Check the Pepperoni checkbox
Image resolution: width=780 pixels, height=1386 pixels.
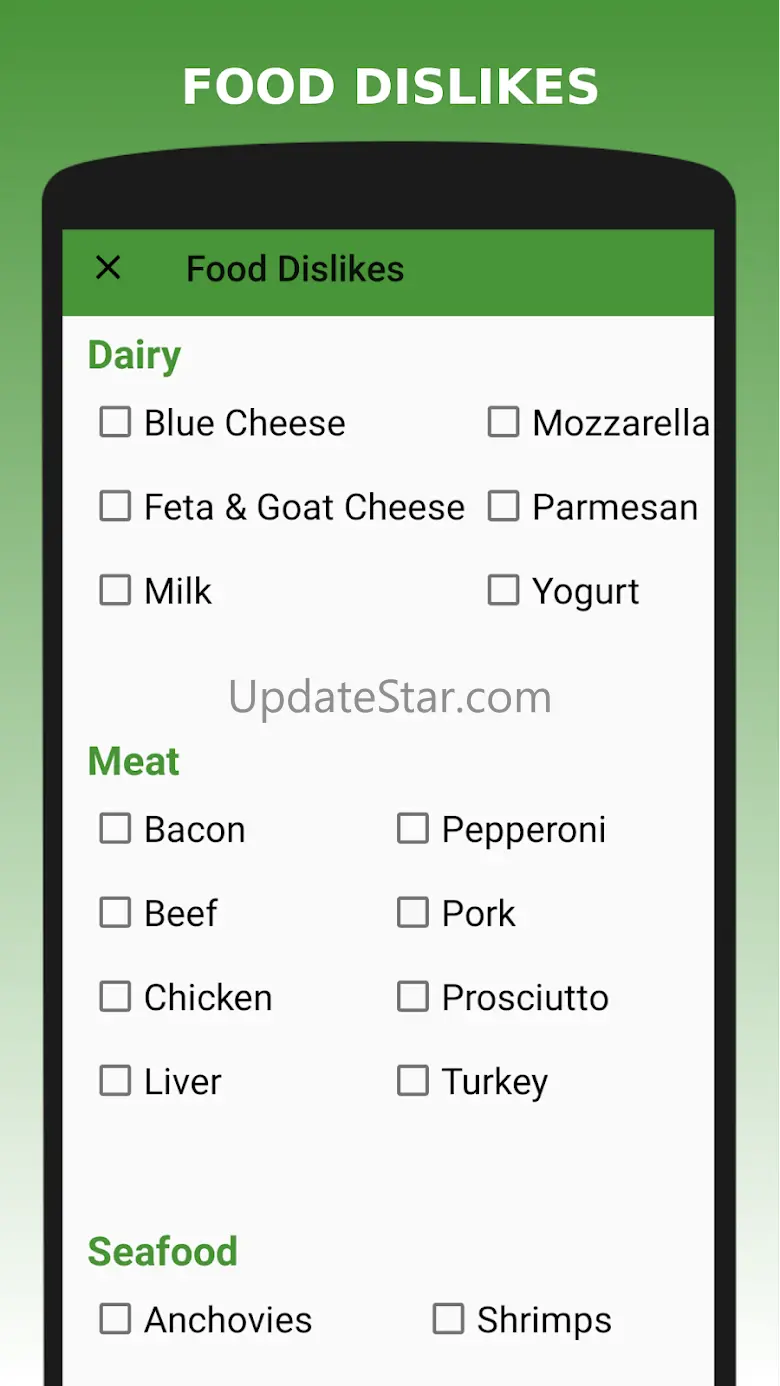413,829
